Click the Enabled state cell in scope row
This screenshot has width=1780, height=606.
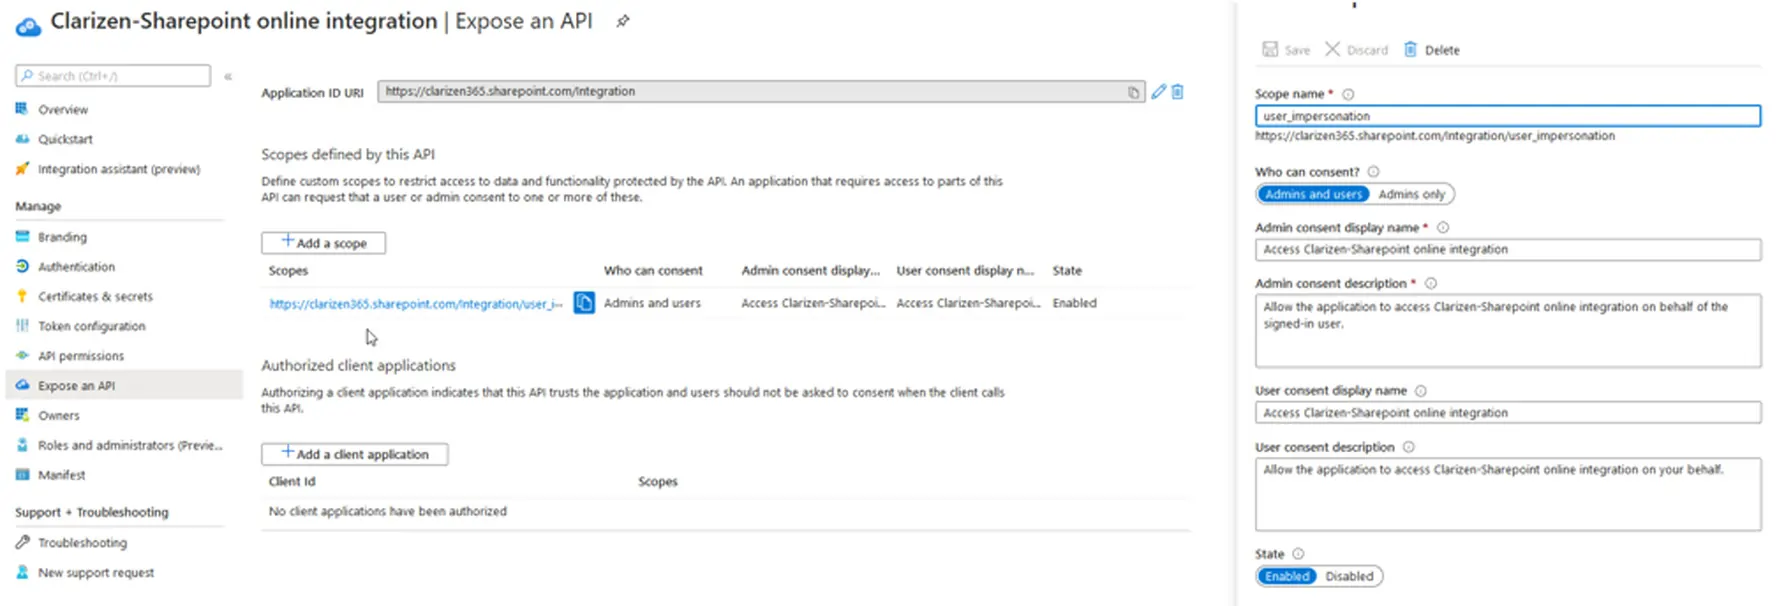pyautogui.click(x=1074, y=303)
